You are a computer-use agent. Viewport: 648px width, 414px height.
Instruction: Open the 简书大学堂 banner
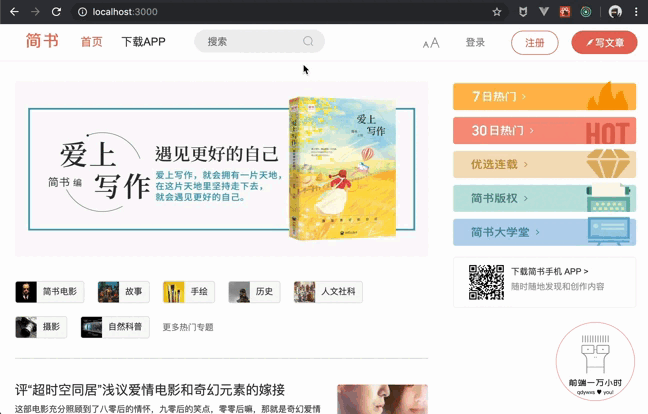coord(544,232)
